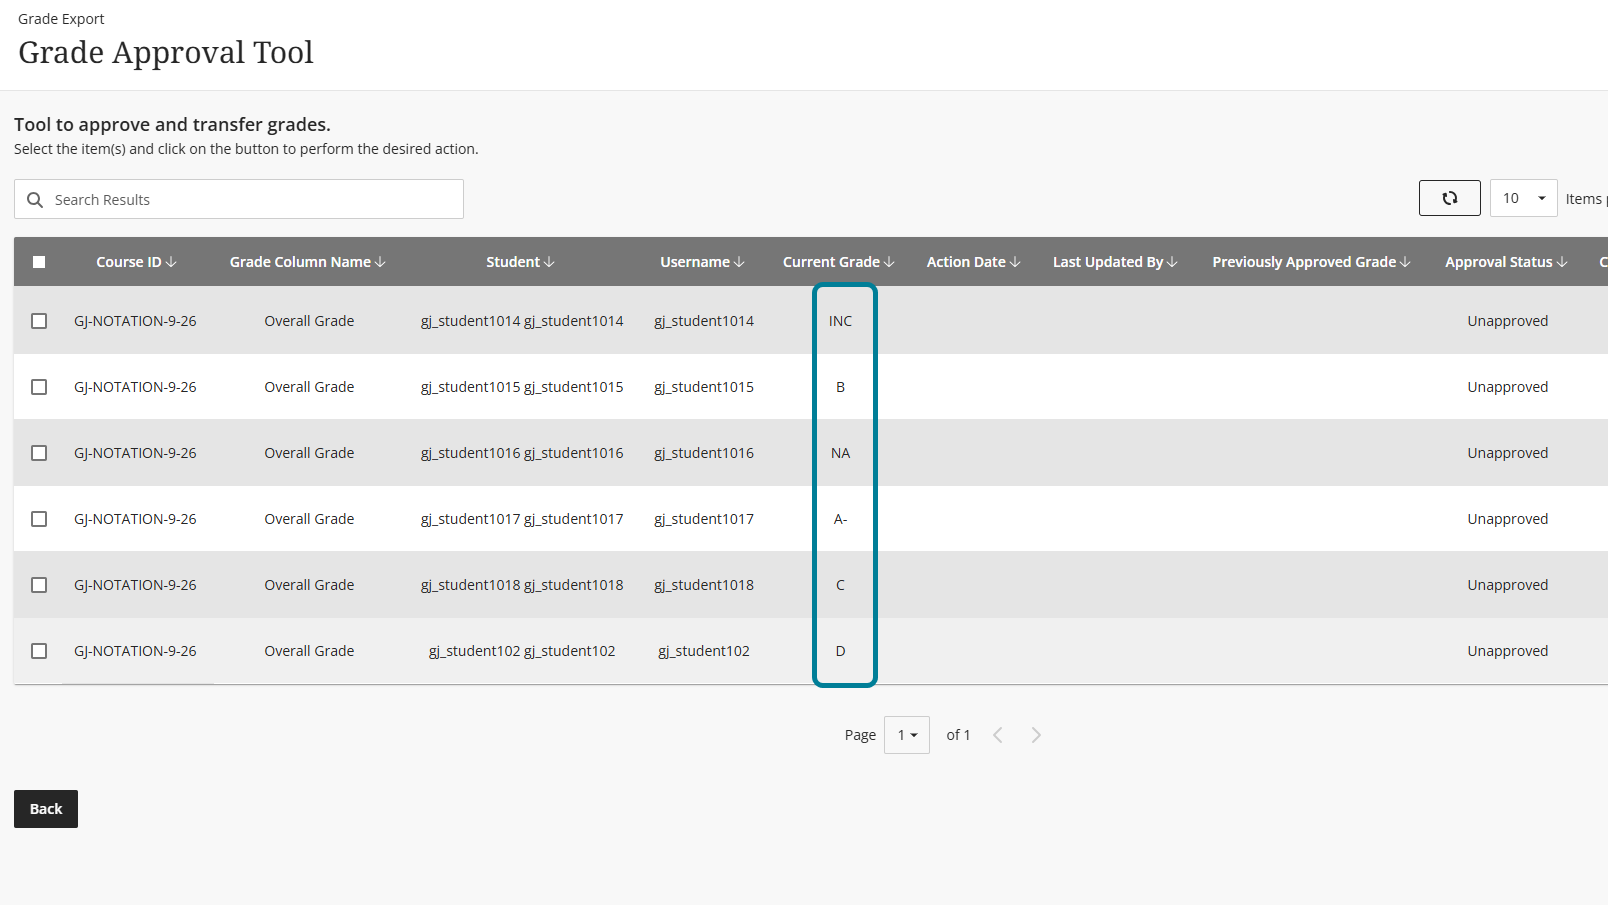Click the Back button
This screenshot has width=1608, height=905.
point(46,809)
